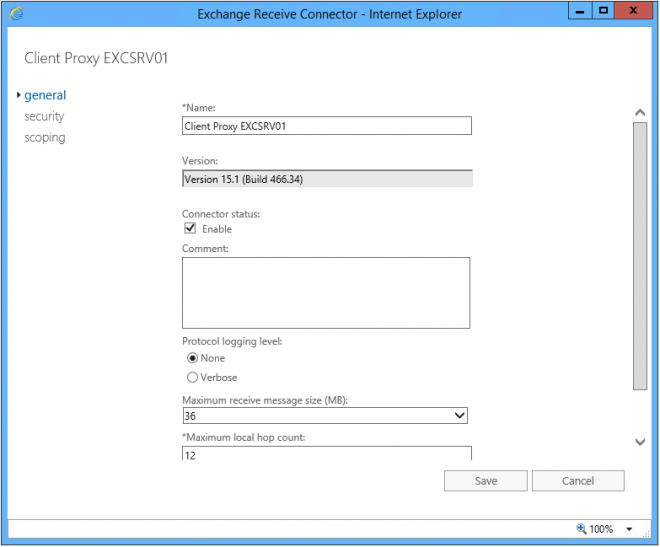660x547 pixels.
Task: Select the general tab
Action: pyautogui.click(x=45, y=95)
